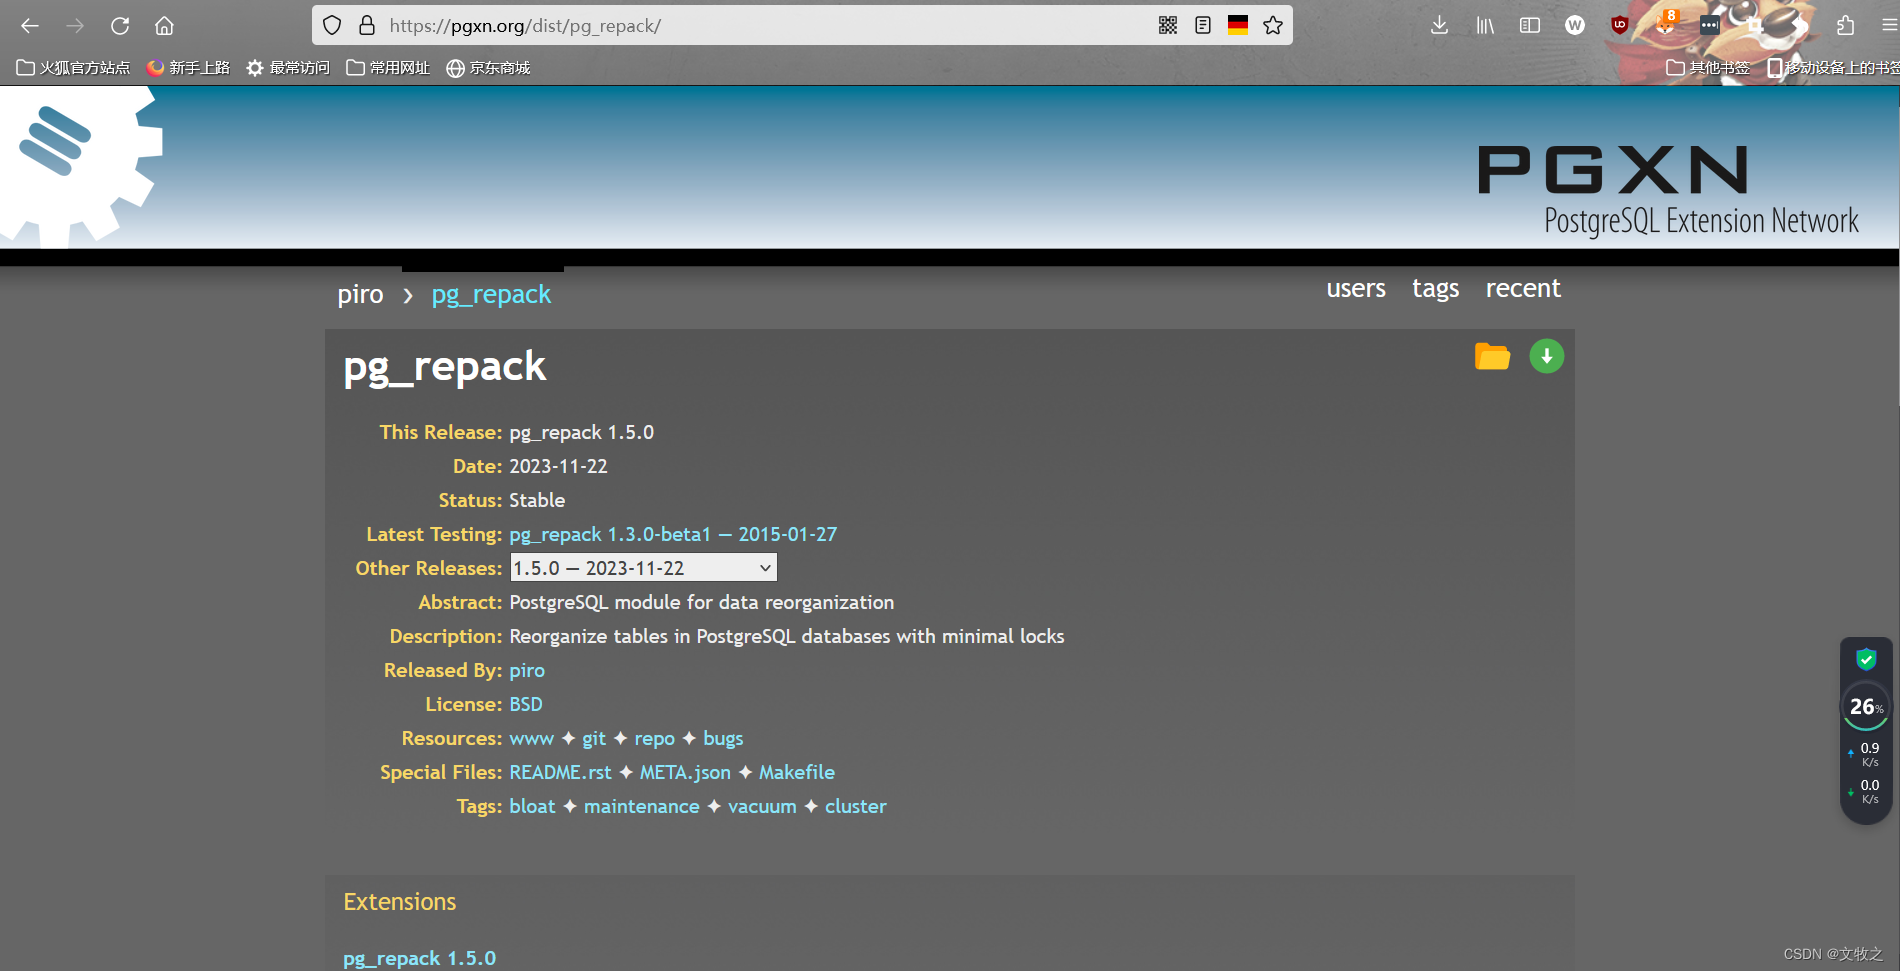Toggle tracking protection via the shield icon
This screenshot has height=971, width=1900.
[331, 25]
